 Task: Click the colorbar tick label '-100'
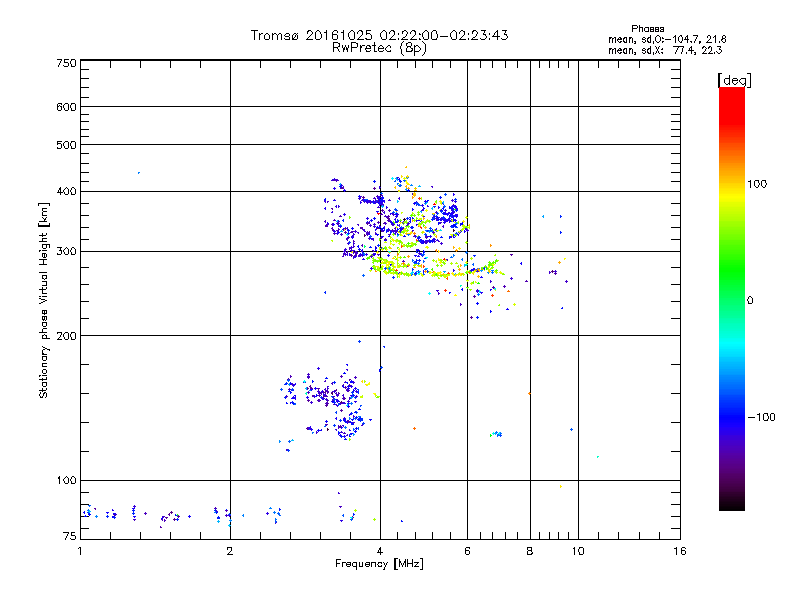click(761, 417)
